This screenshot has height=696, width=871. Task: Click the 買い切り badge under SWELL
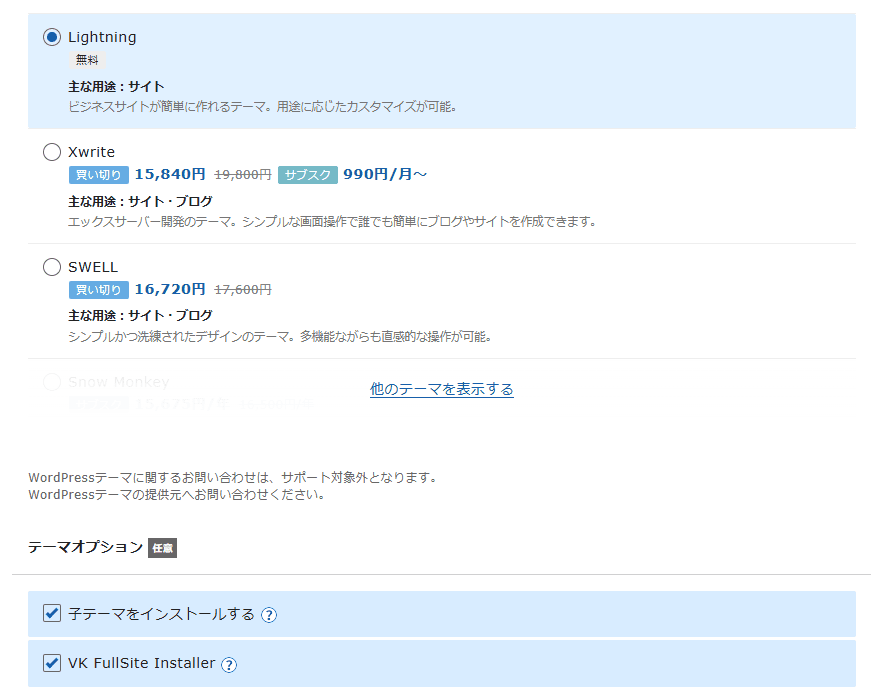(x=99, y=290)
